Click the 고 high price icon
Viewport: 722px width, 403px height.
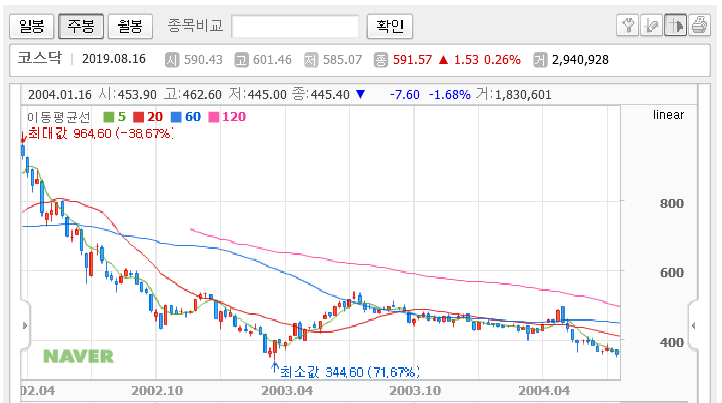[x=241, y=60]
